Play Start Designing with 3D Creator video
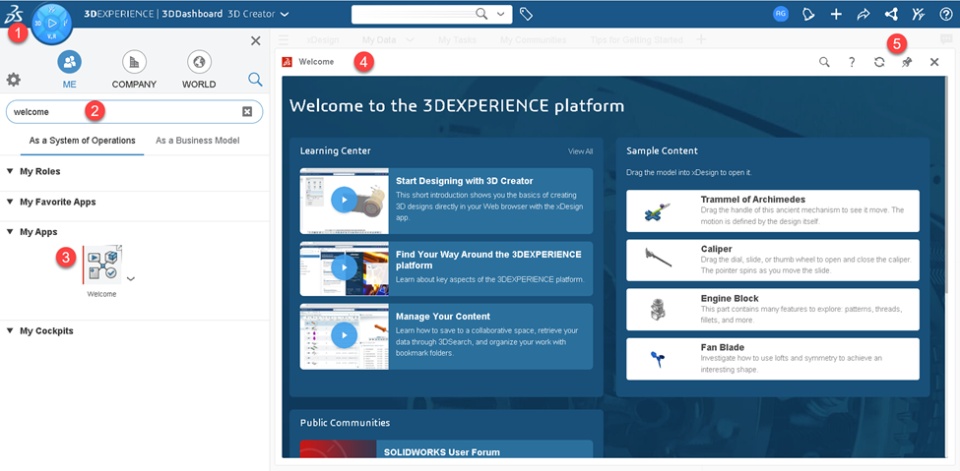Viewport: 960px width, 471px height. pyautogui.click(x=344, y=200)
